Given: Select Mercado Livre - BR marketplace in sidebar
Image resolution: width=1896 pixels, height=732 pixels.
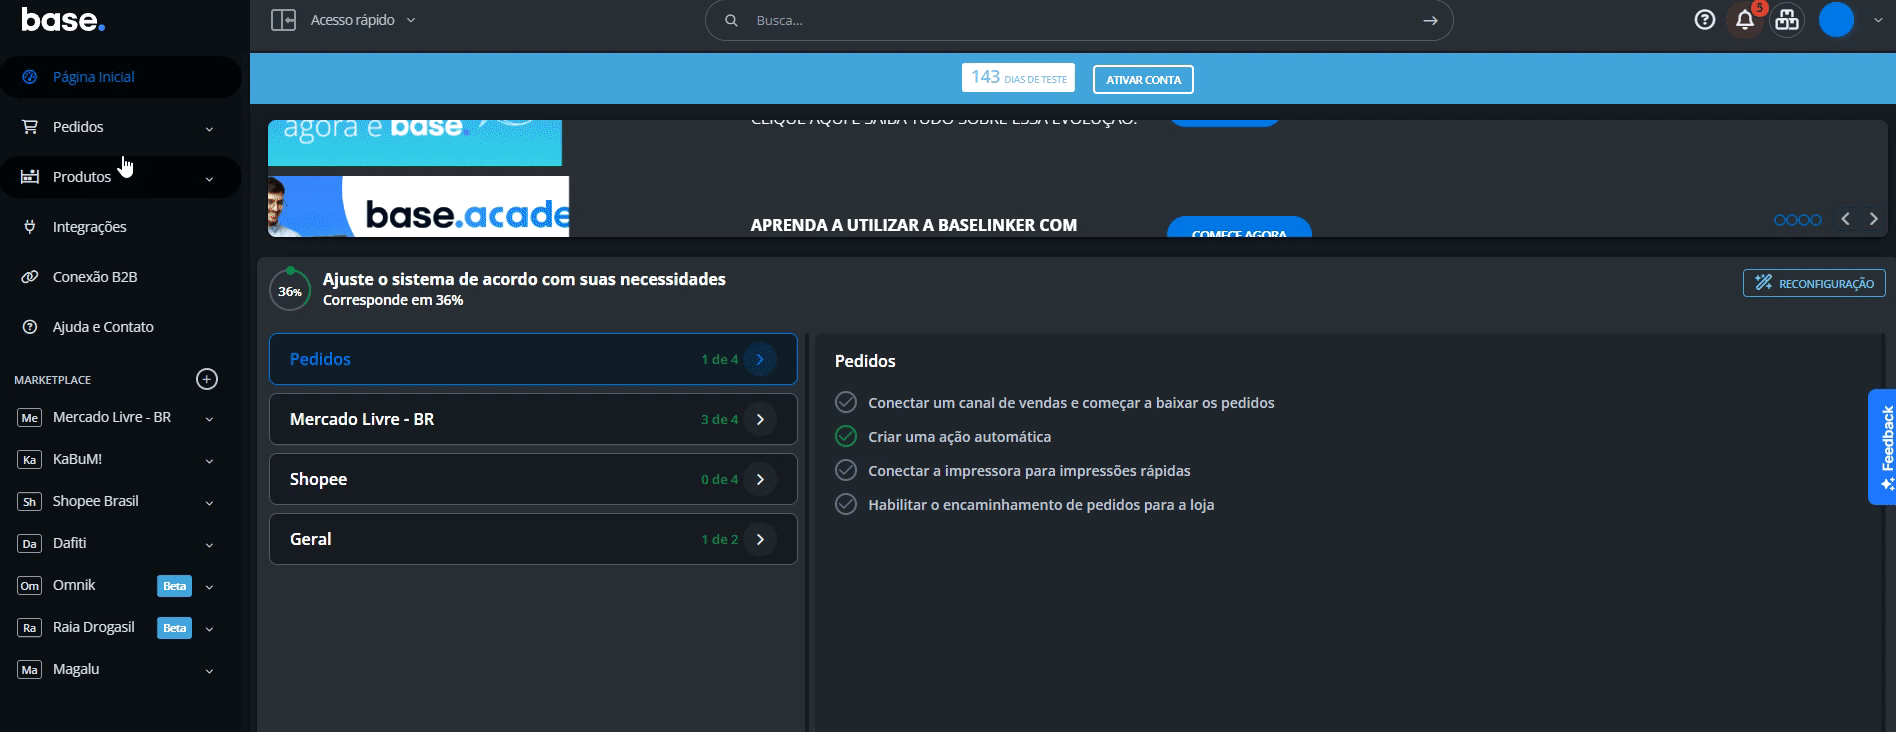Looking at the screenshot, I should [x=111, y=417].
